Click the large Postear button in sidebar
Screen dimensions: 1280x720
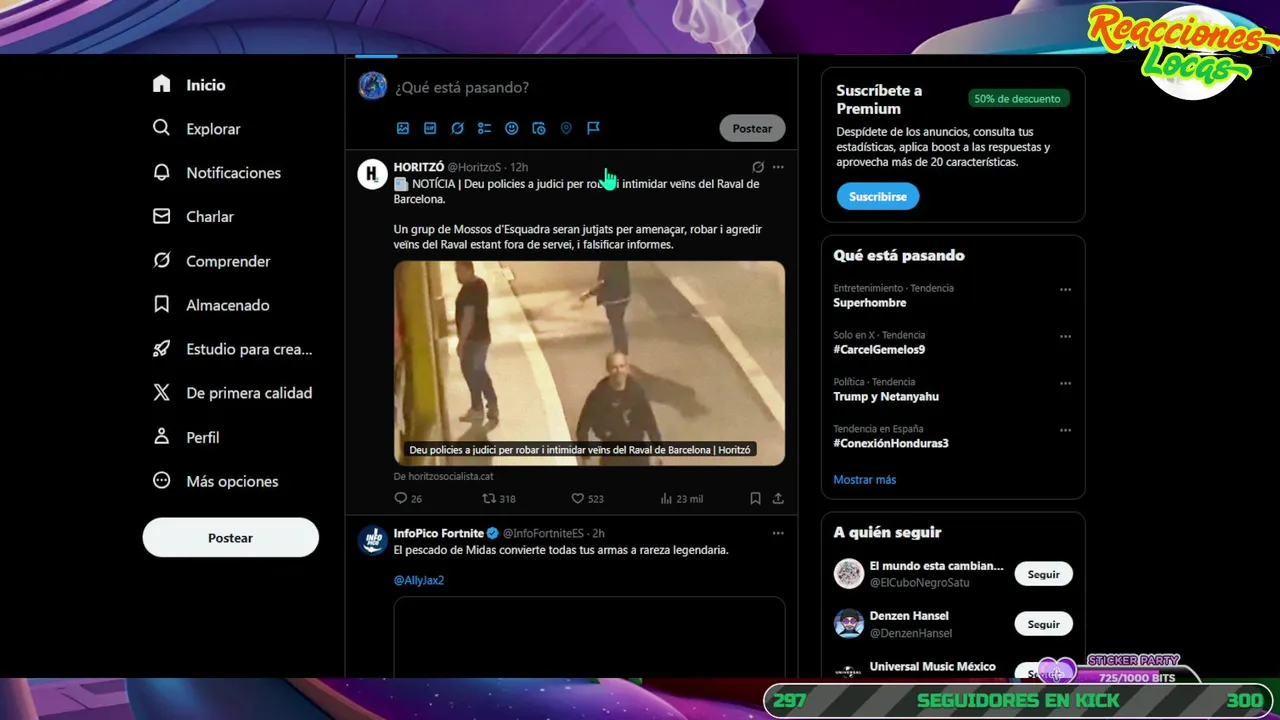pyautogui.click(x=231, y=538)
